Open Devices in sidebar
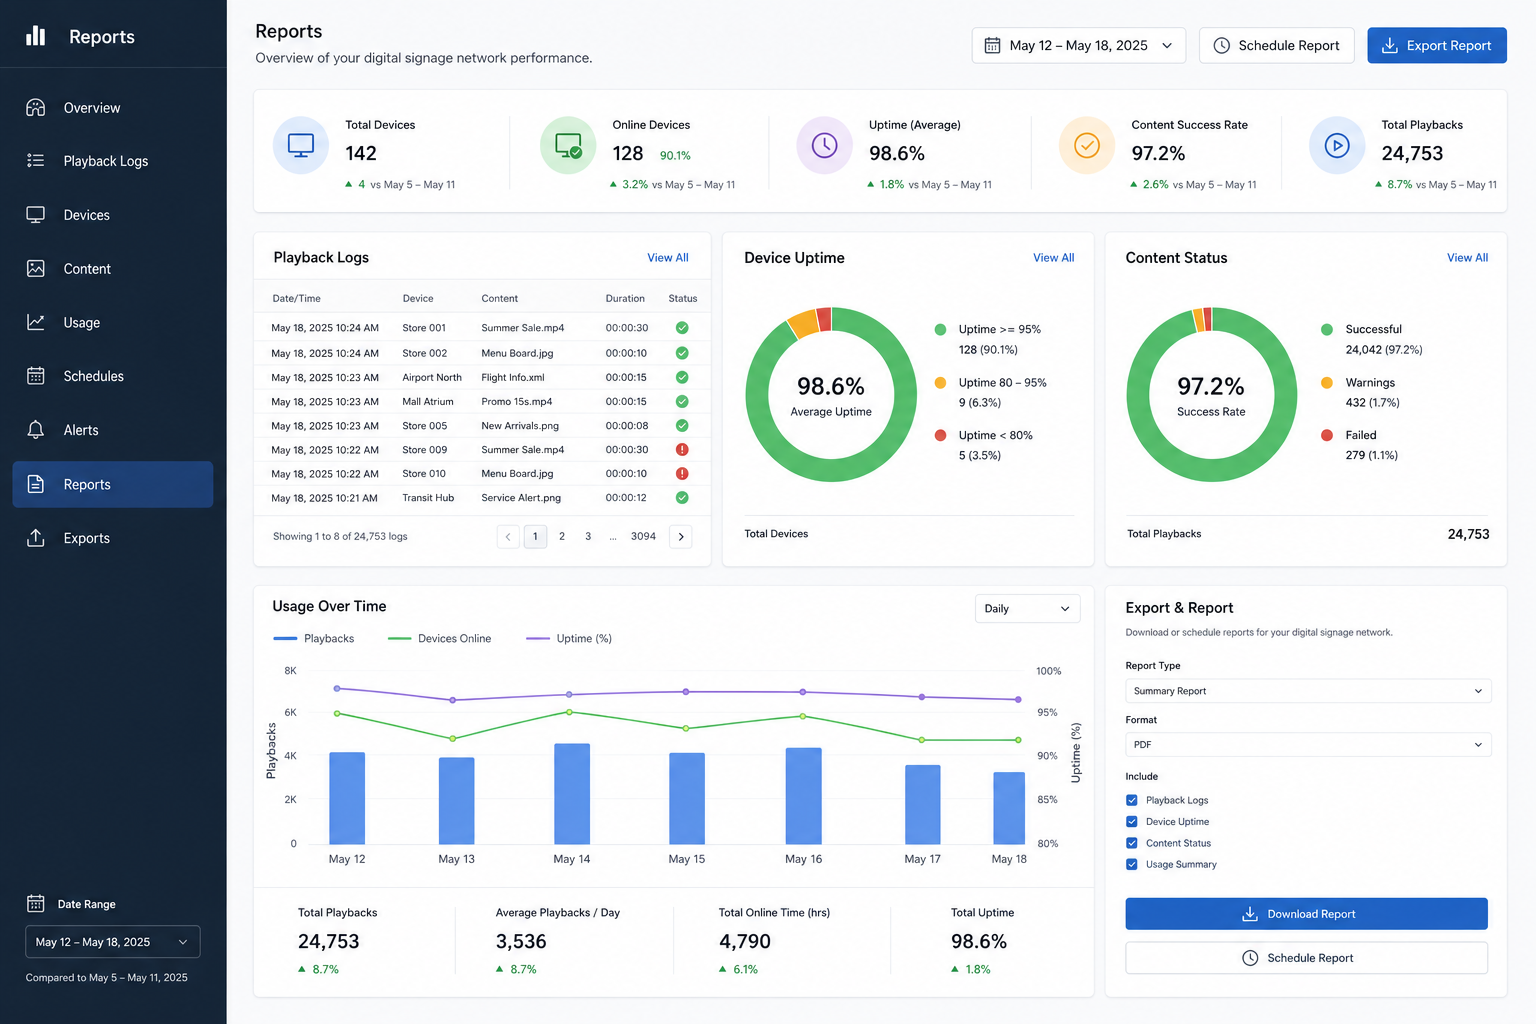The image size is (1536, 1024). 113,214
